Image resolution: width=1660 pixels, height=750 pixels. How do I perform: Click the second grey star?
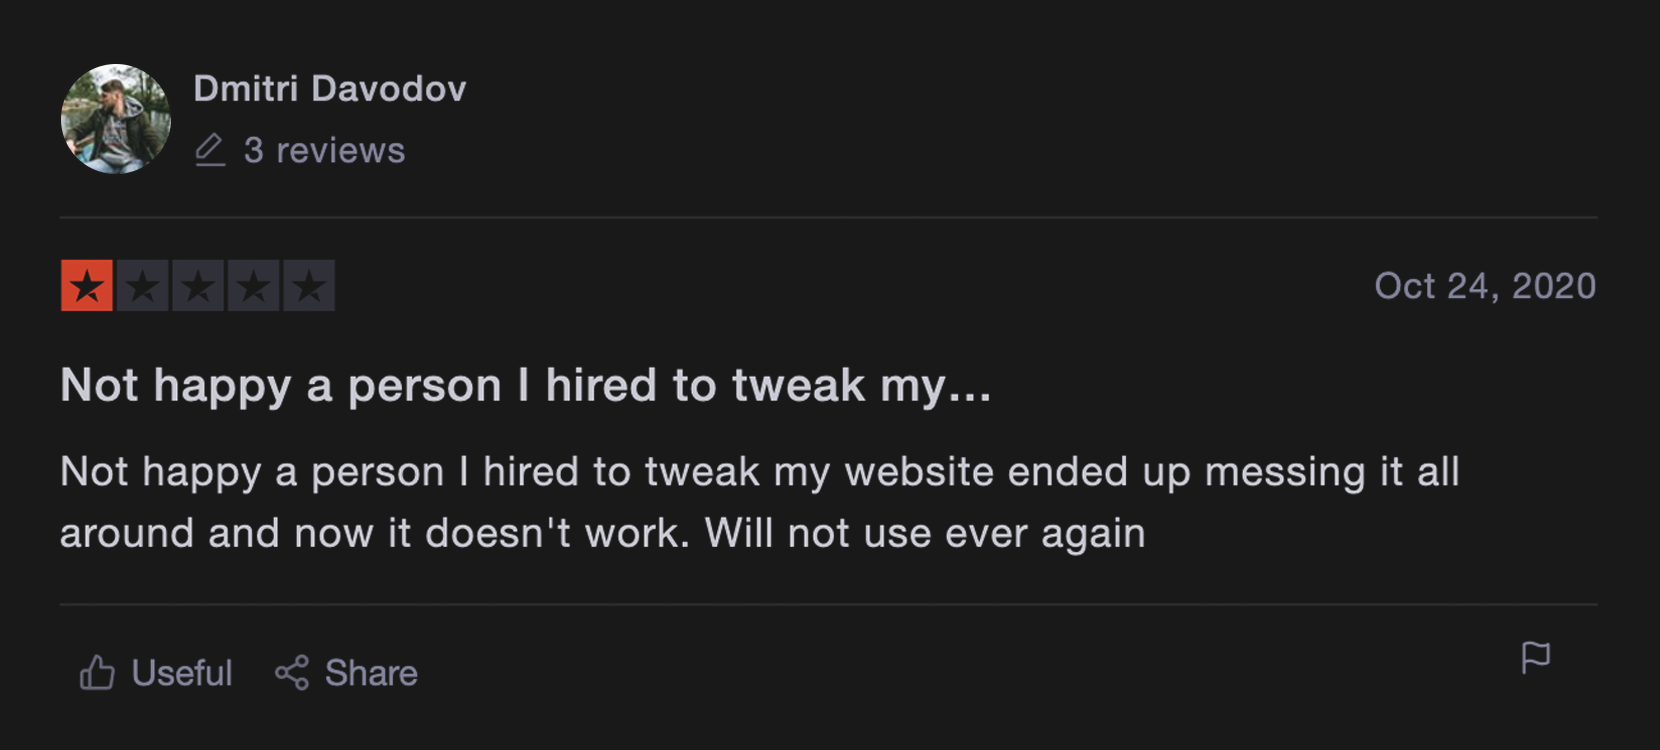tap(143, 286)
